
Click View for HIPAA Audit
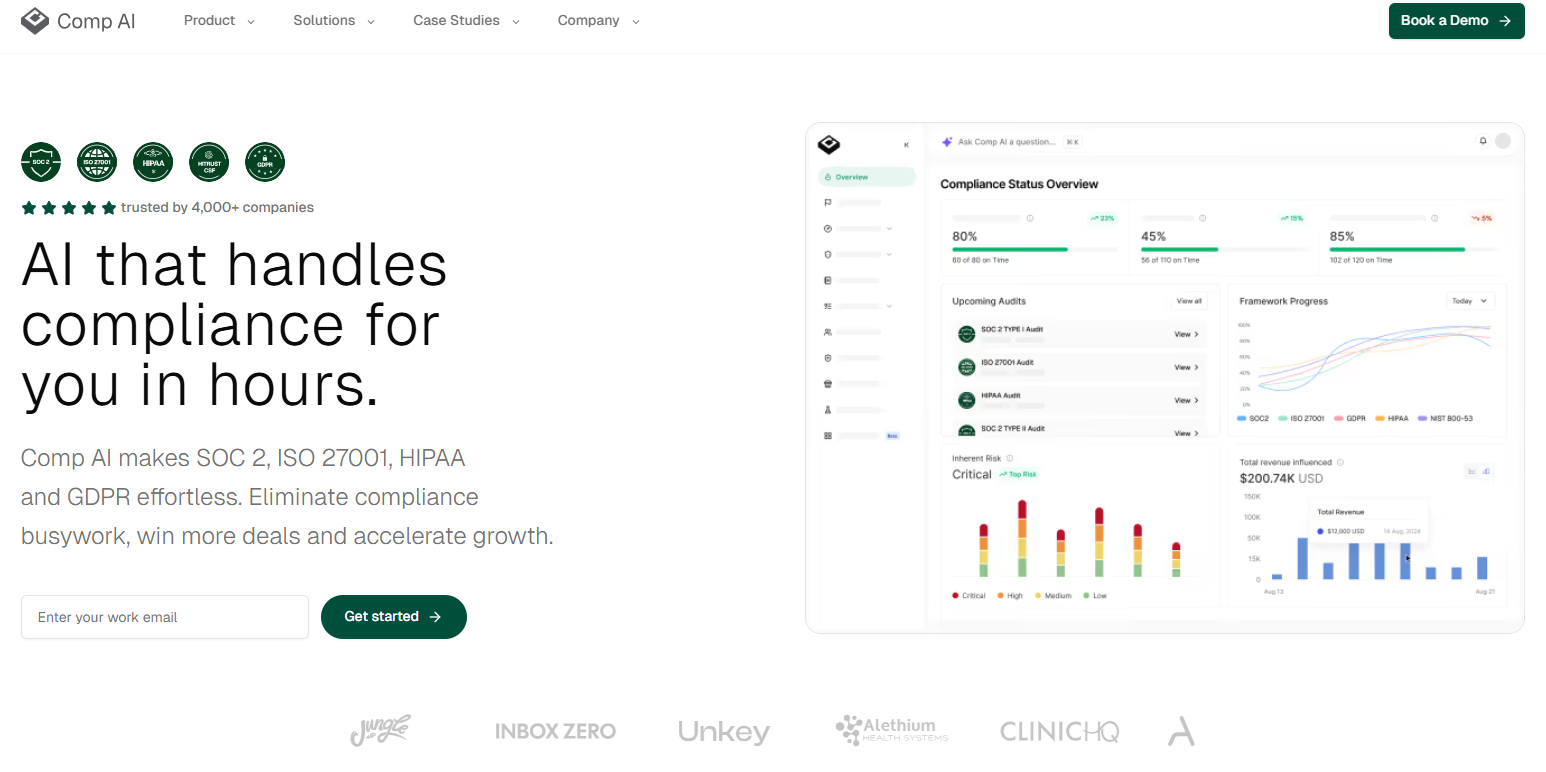coord(1186,401)
